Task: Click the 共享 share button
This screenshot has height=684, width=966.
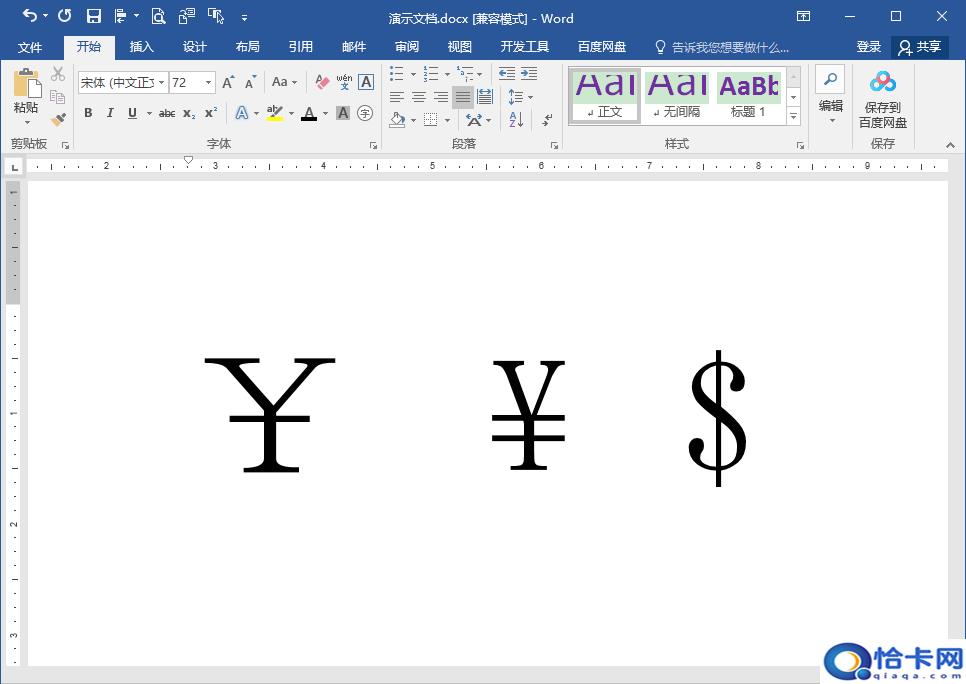Action: coord(920,47)
